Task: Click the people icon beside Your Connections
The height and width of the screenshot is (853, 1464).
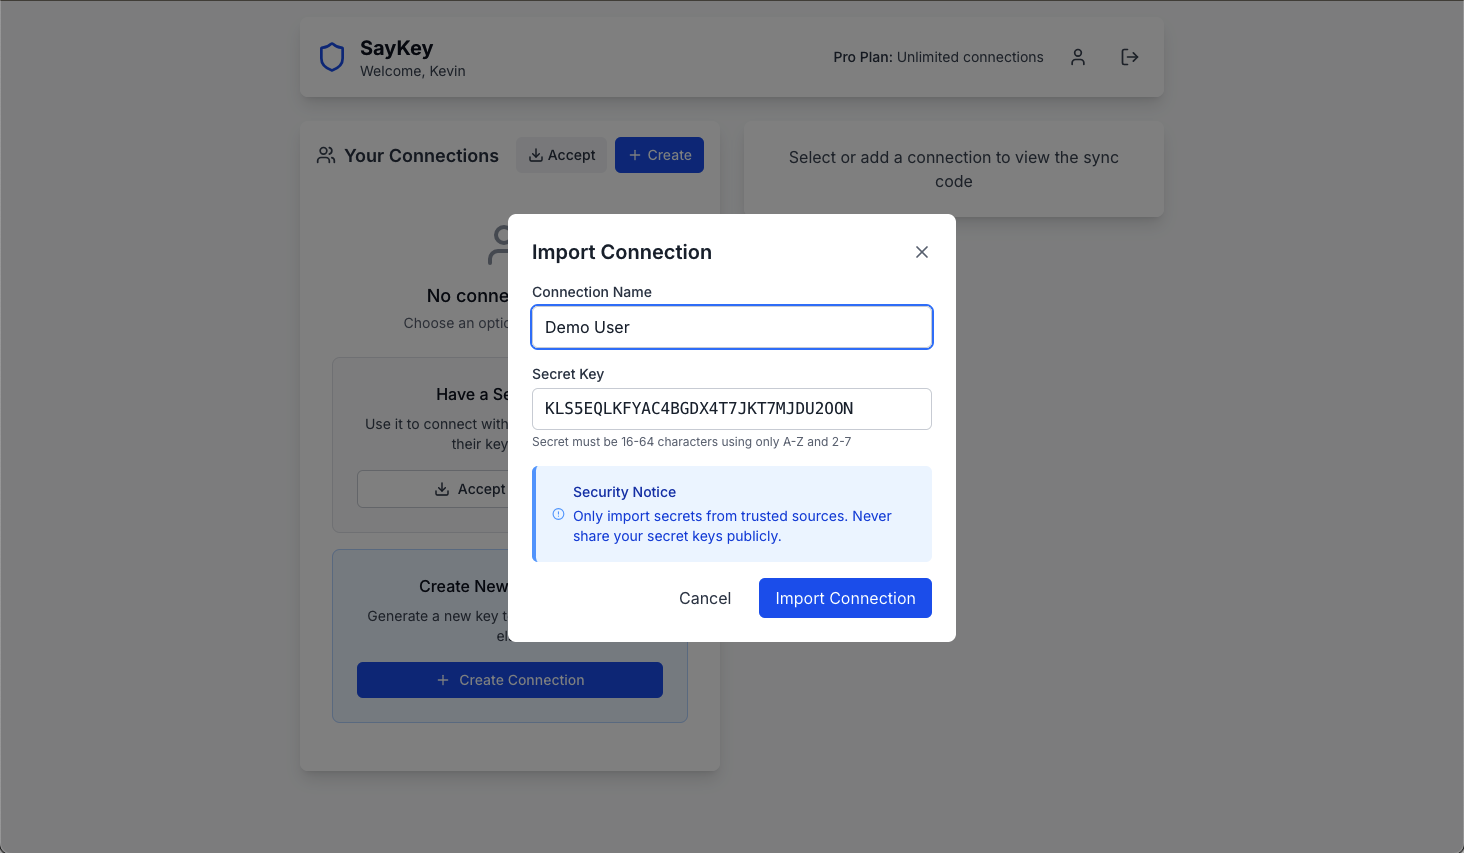Action: [326, 155]
